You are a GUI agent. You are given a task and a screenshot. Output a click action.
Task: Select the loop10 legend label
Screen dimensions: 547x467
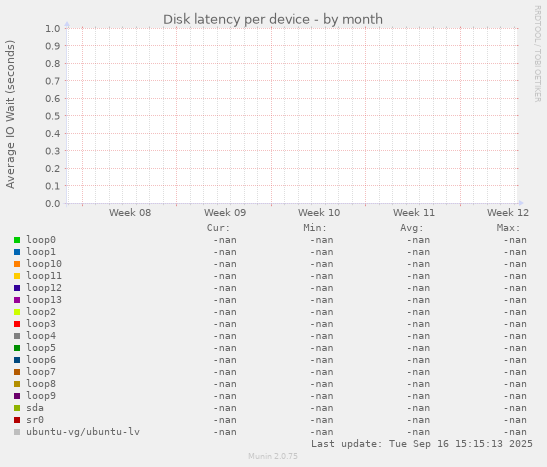click(44, 264)
